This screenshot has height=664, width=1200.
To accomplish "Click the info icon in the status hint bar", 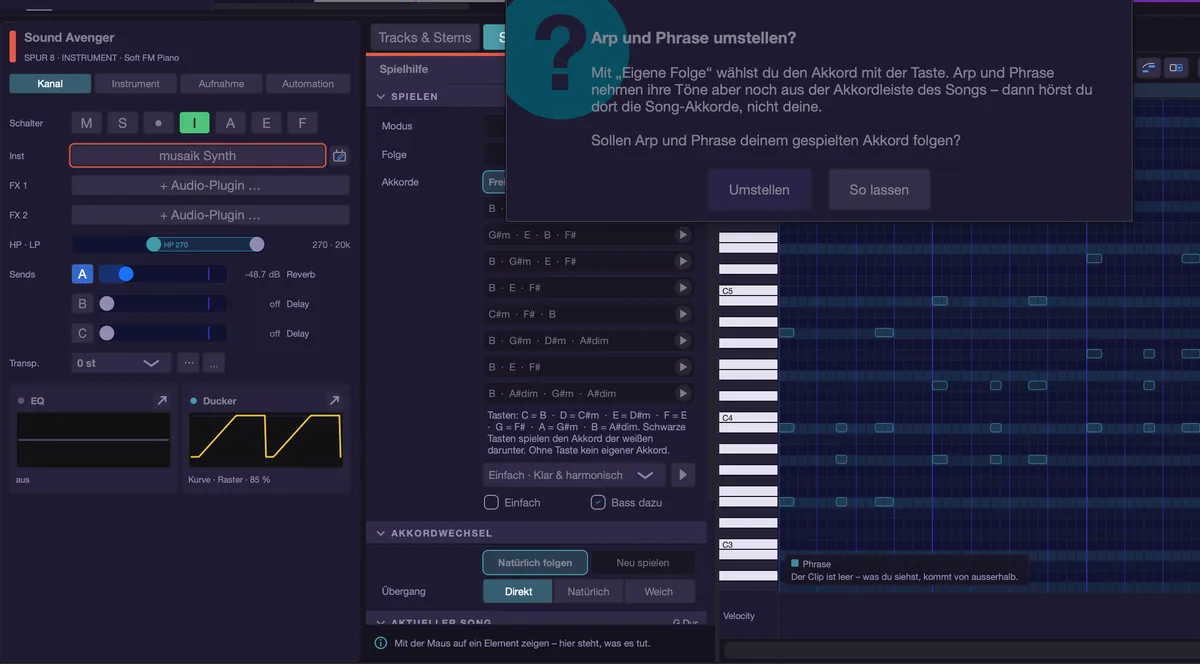I will (x=380, y=644).
